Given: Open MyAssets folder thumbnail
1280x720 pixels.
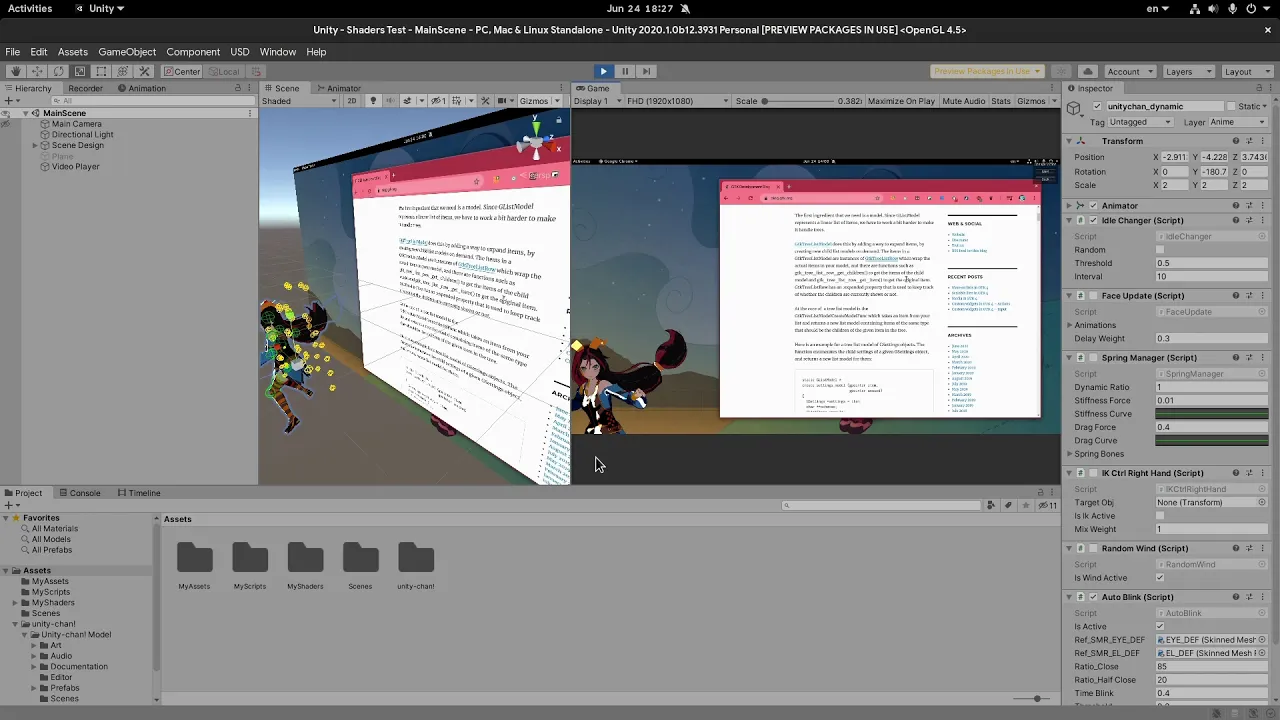Looking at the screenshot, I should click(x=194, y=559).
